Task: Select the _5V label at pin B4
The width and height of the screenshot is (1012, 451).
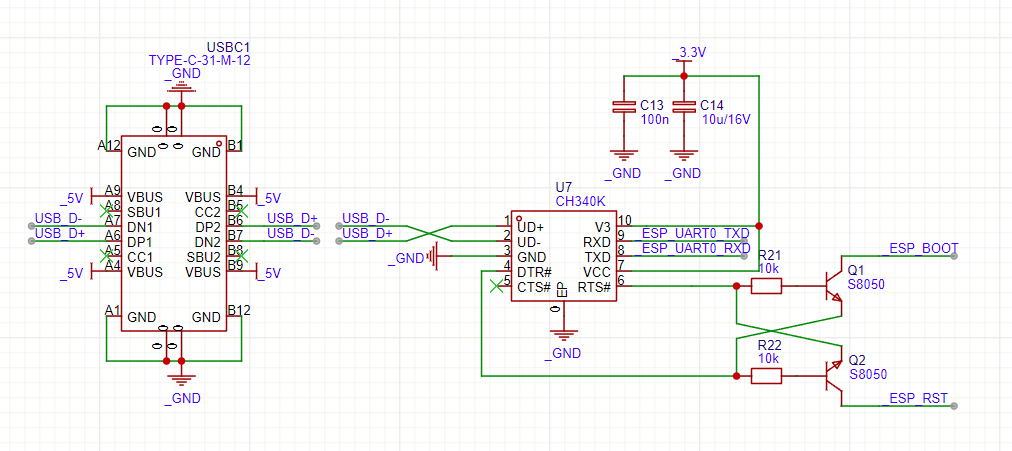Action: (269, 198)
